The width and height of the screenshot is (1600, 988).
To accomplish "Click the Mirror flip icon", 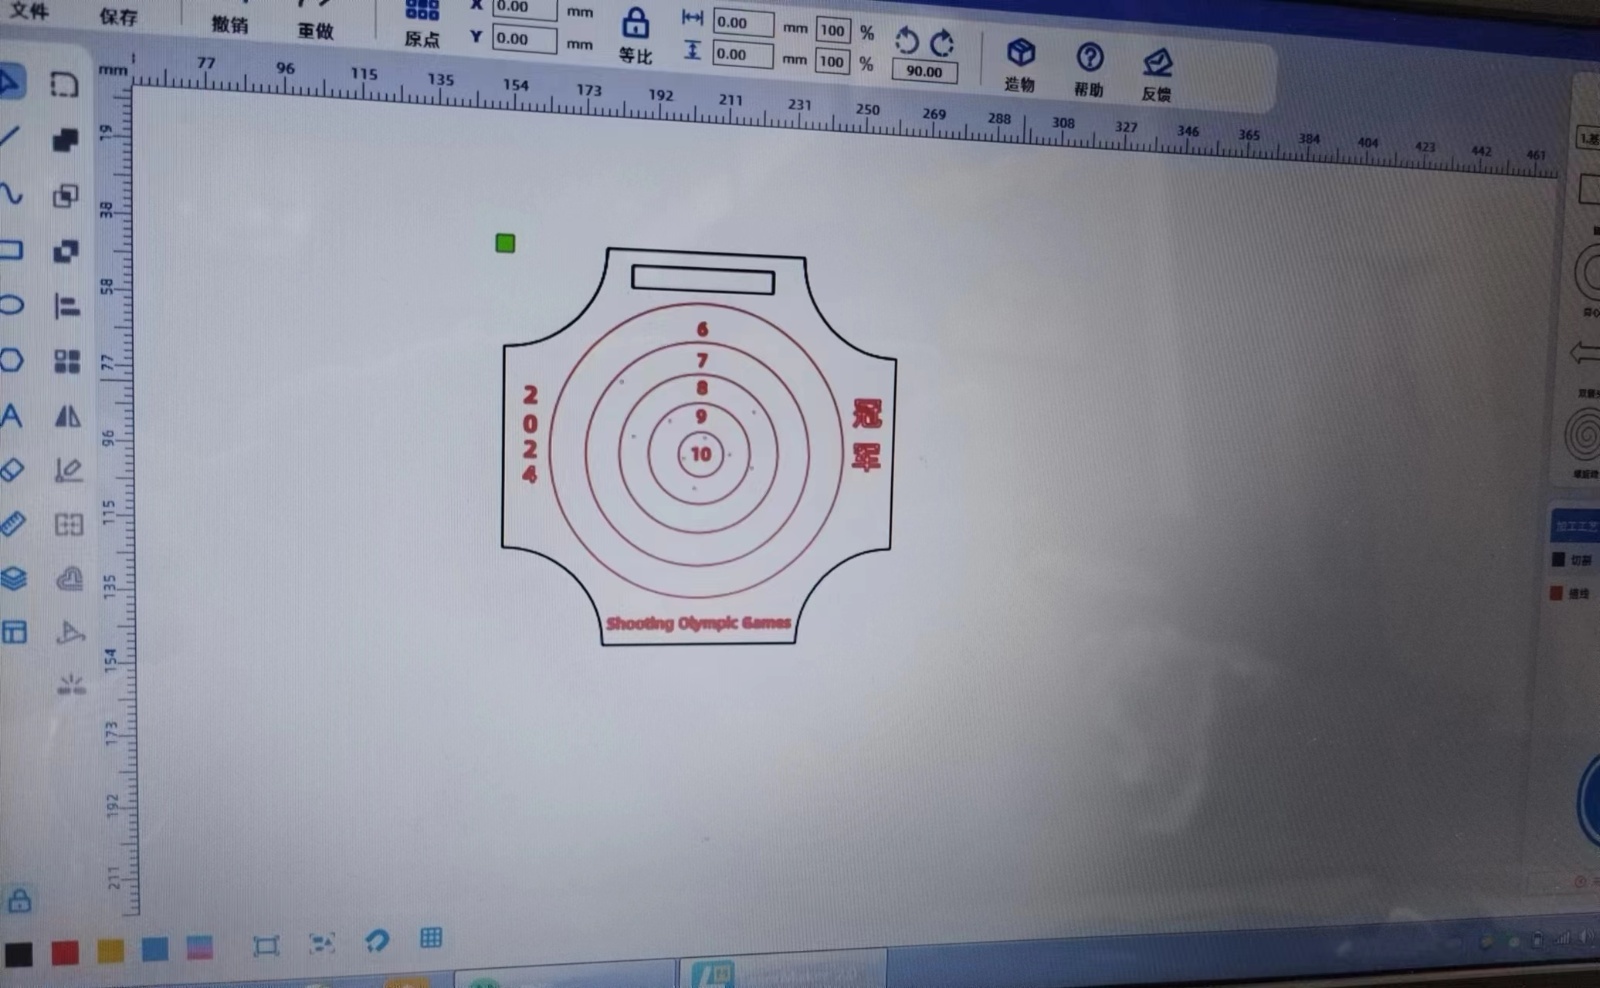I will [x=67, y=416].
